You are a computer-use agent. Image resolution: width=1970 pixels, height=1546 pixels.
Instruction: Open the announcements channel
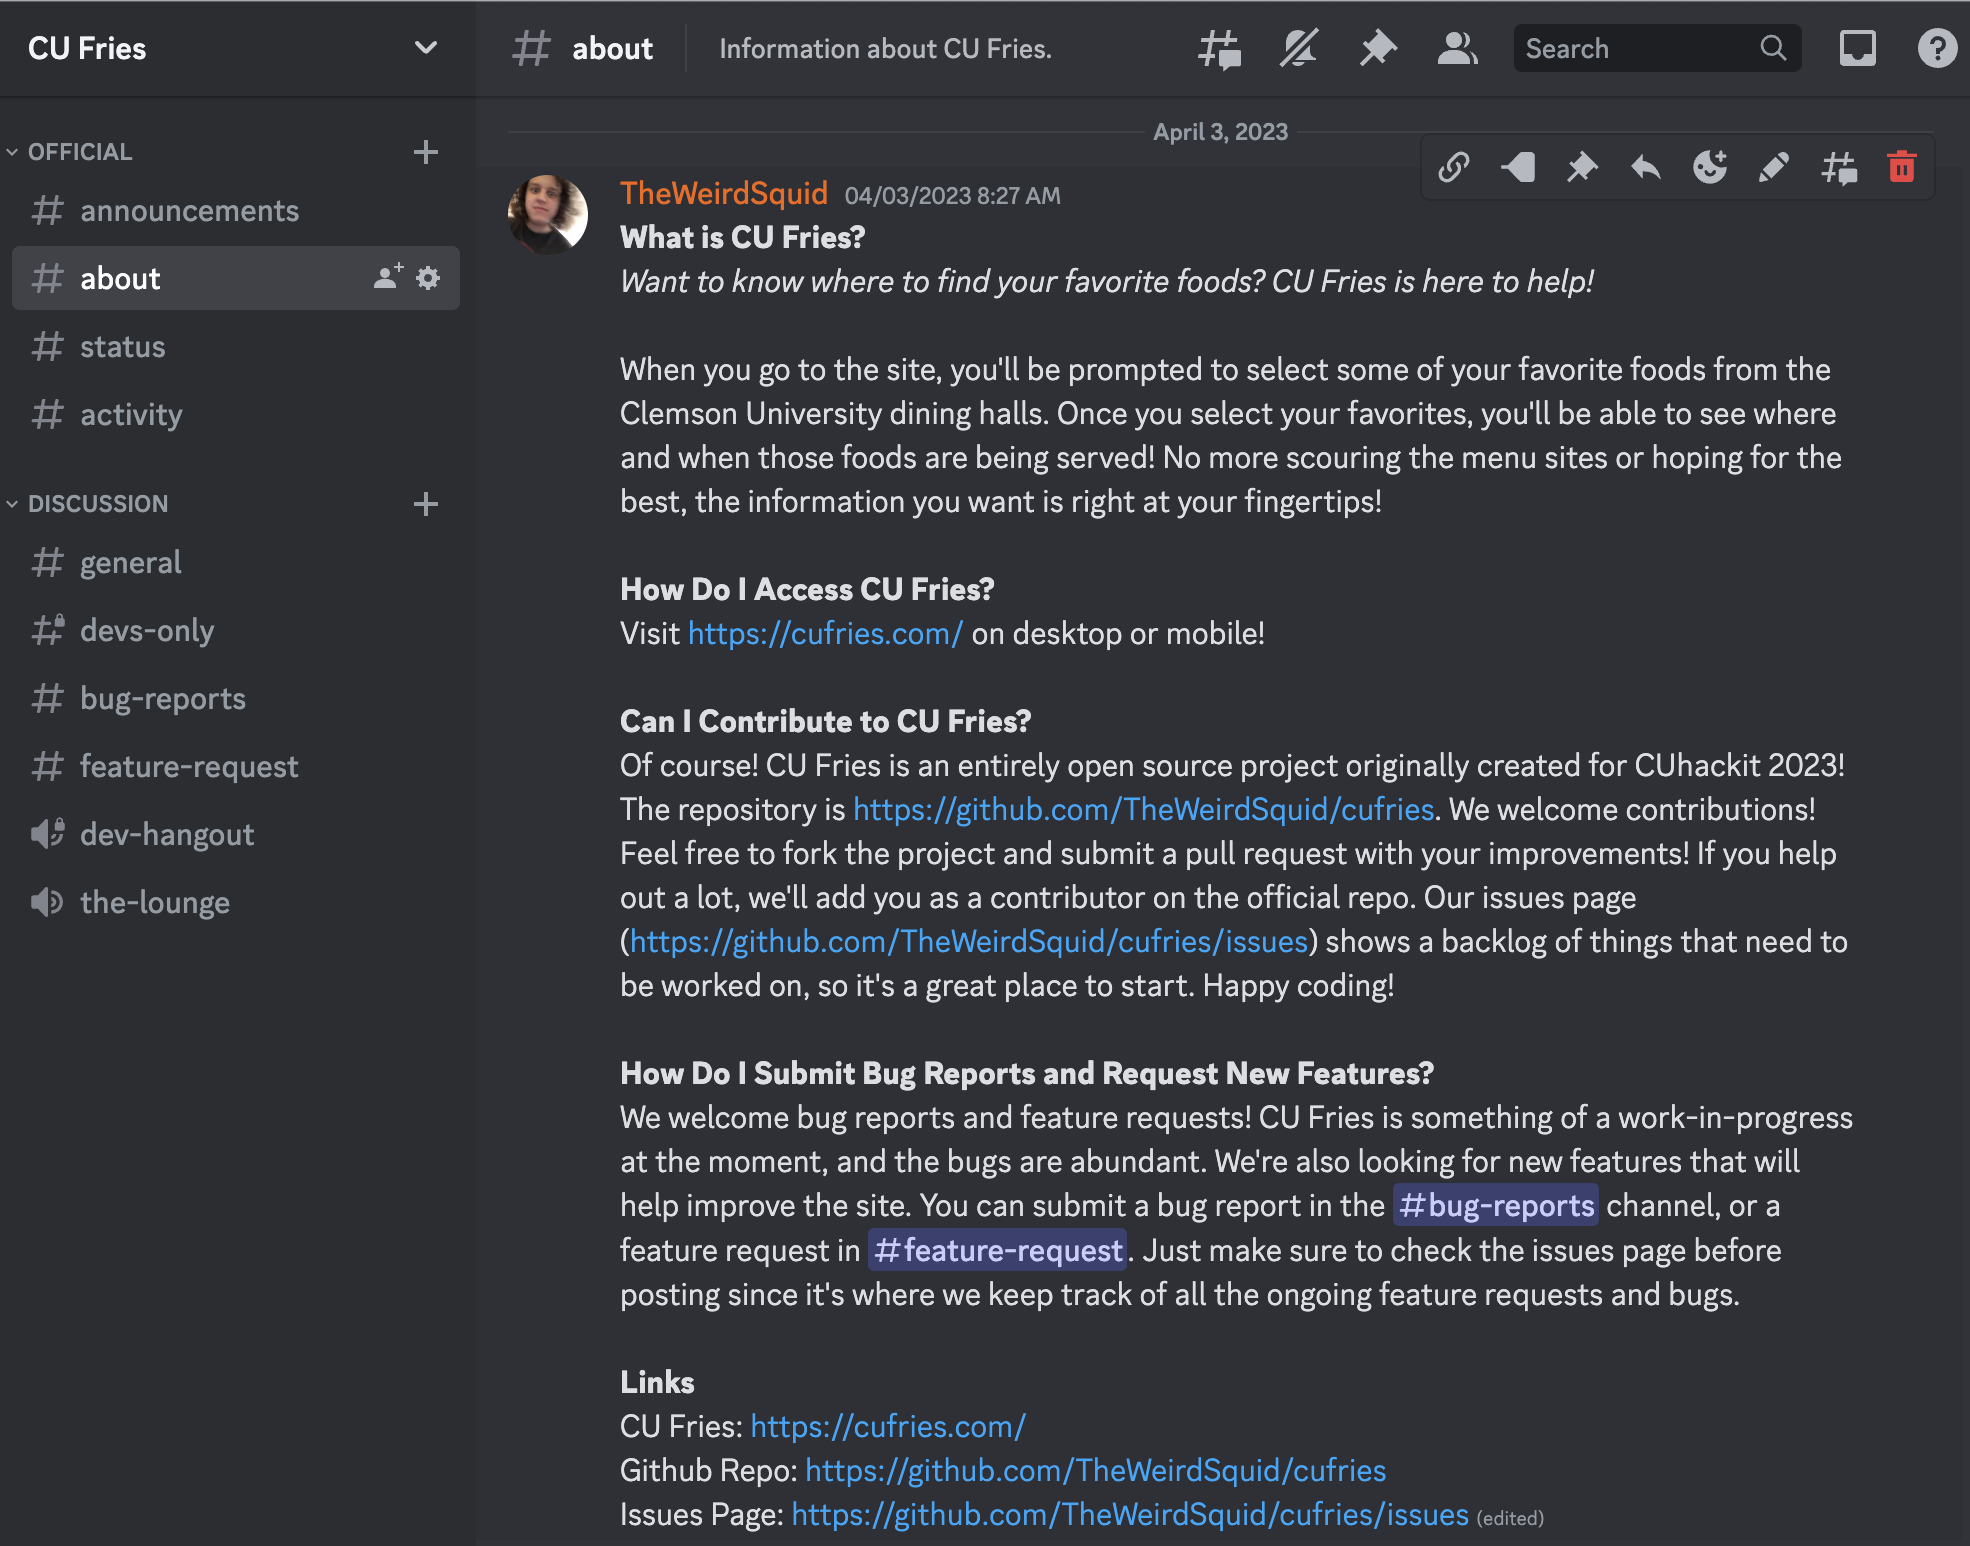(236, 210)
